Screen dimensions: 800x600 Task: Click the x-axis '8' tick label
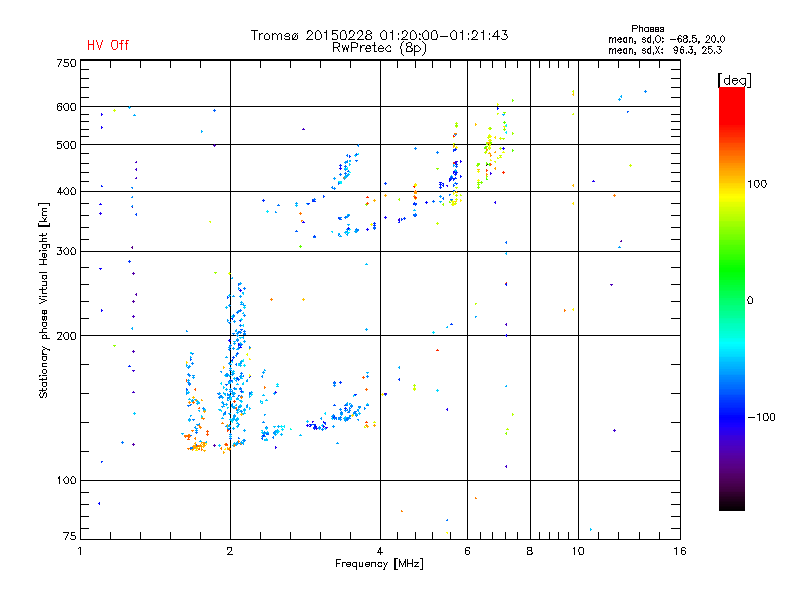coord(530,551)
